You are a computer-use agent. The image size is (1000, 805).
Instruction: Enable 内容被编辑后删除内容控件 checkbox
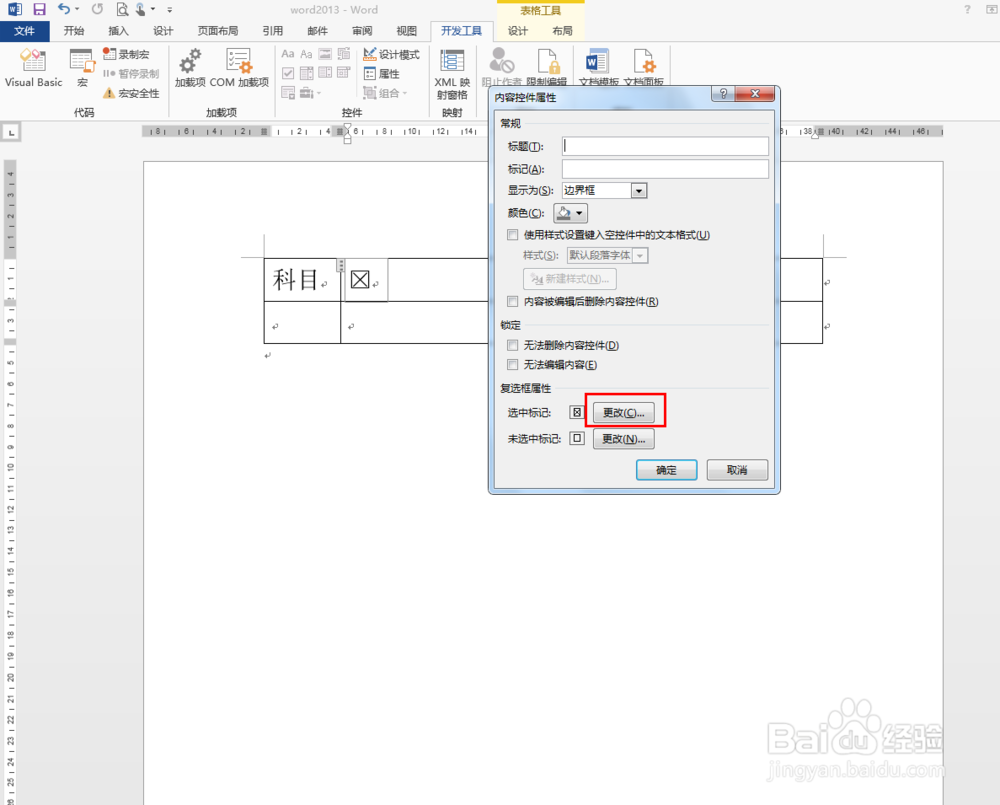tap(513, 300)
